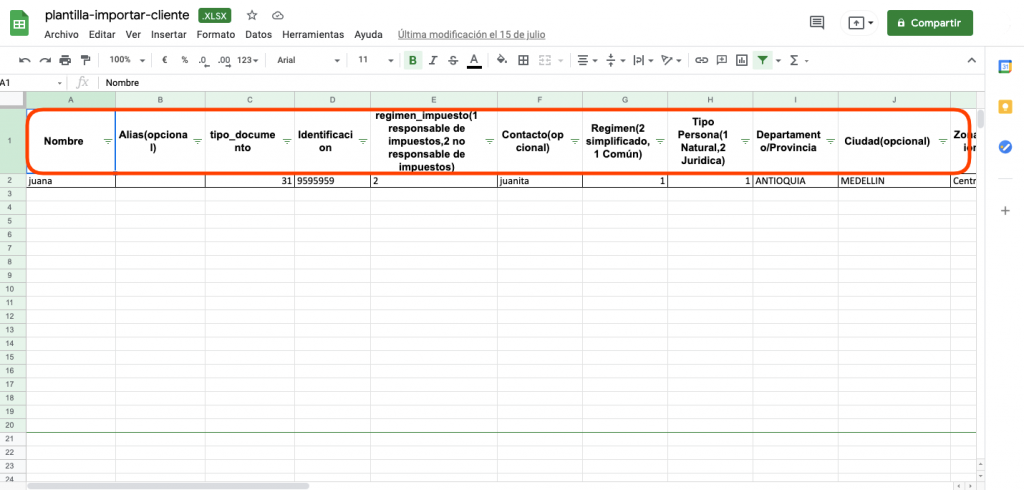Open the Editar menu
Image resolution: width=1024 pixels, height=490 pixels.
102,35
